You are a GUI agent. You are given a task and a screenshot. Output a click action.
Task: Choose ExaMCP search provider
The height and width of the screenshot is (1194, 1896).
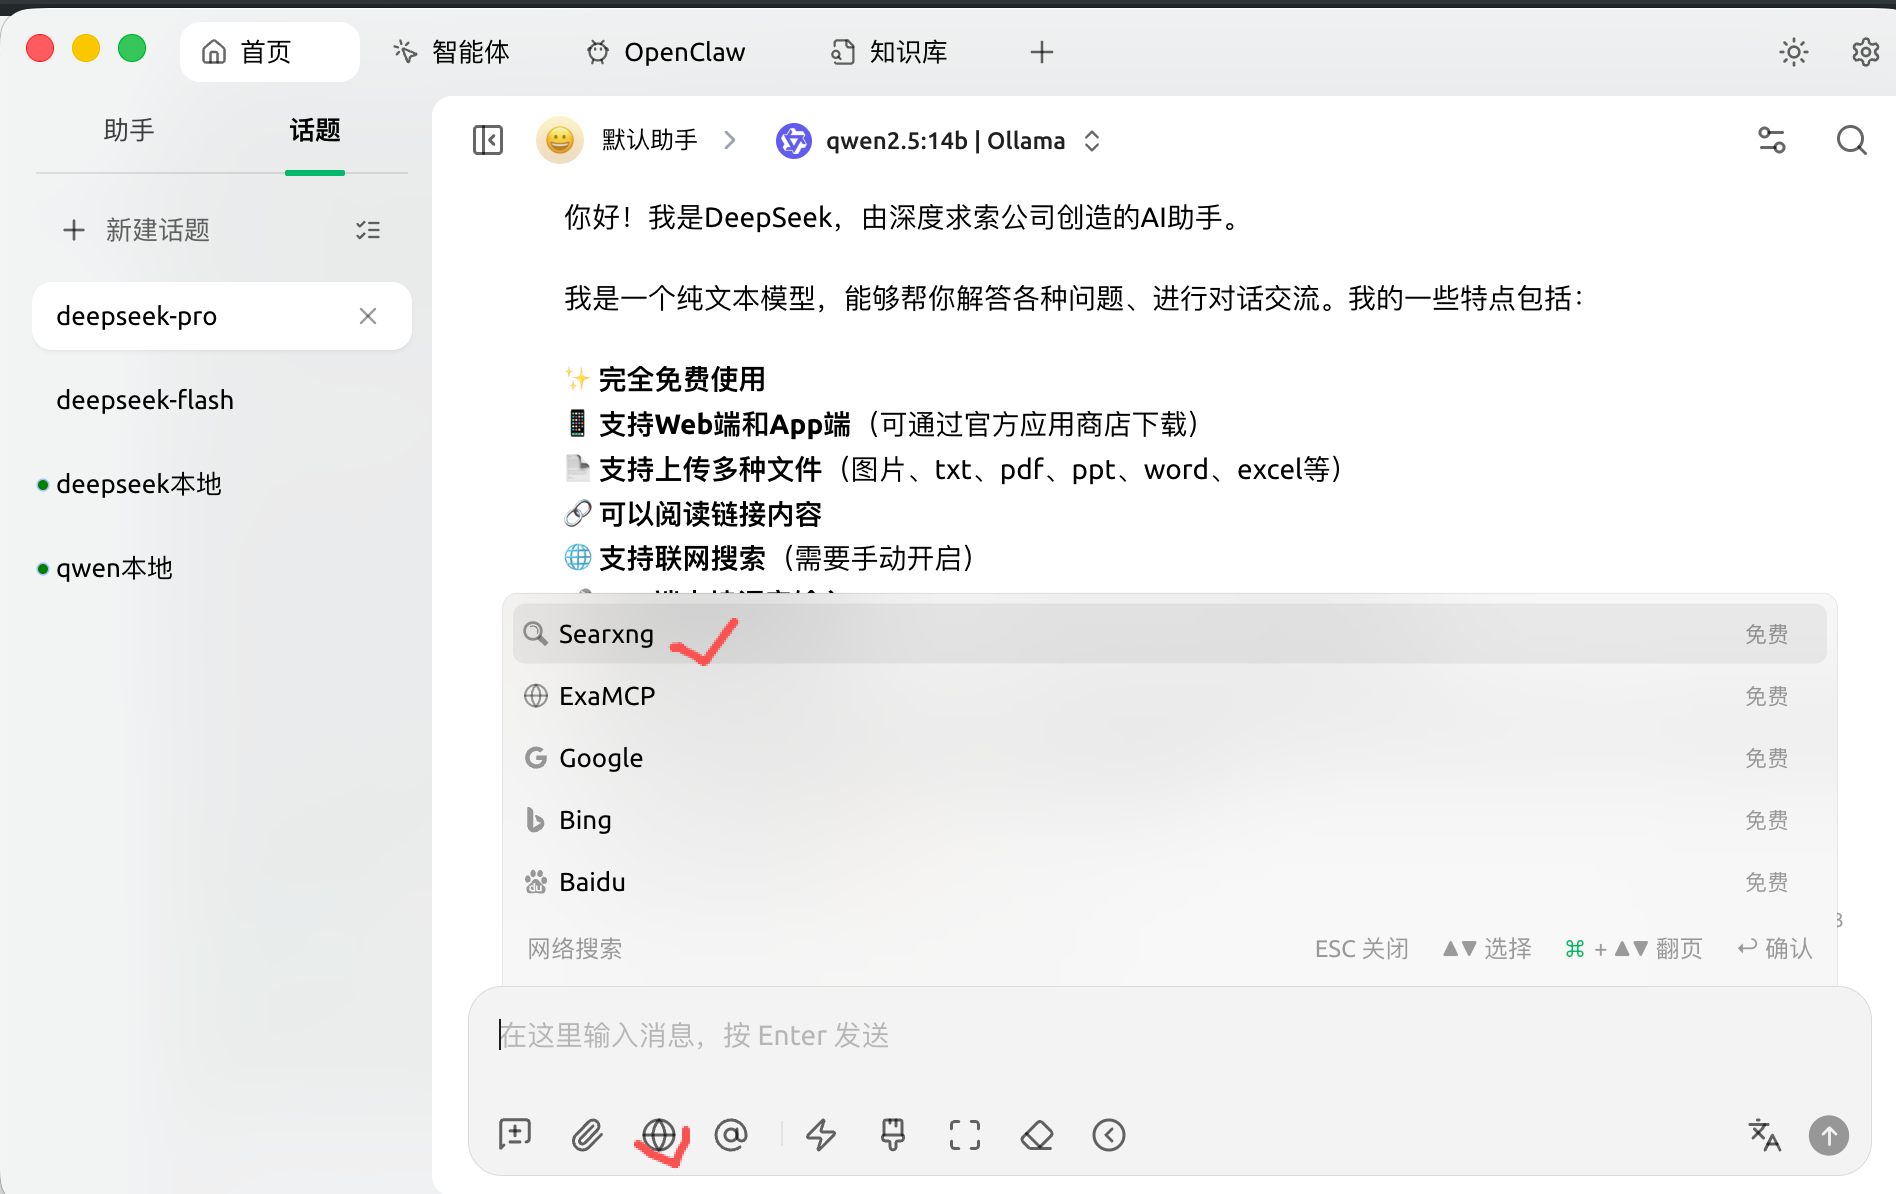1170,696
